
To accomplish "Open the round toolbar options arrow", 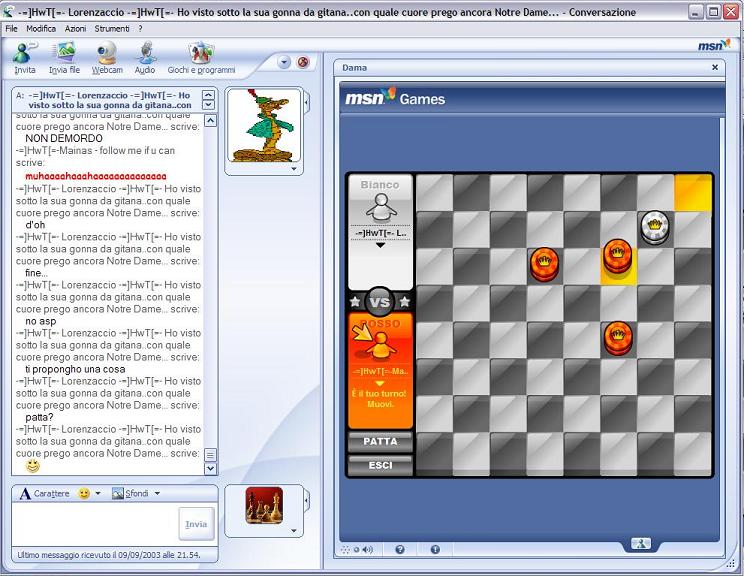I will point(284,62).
